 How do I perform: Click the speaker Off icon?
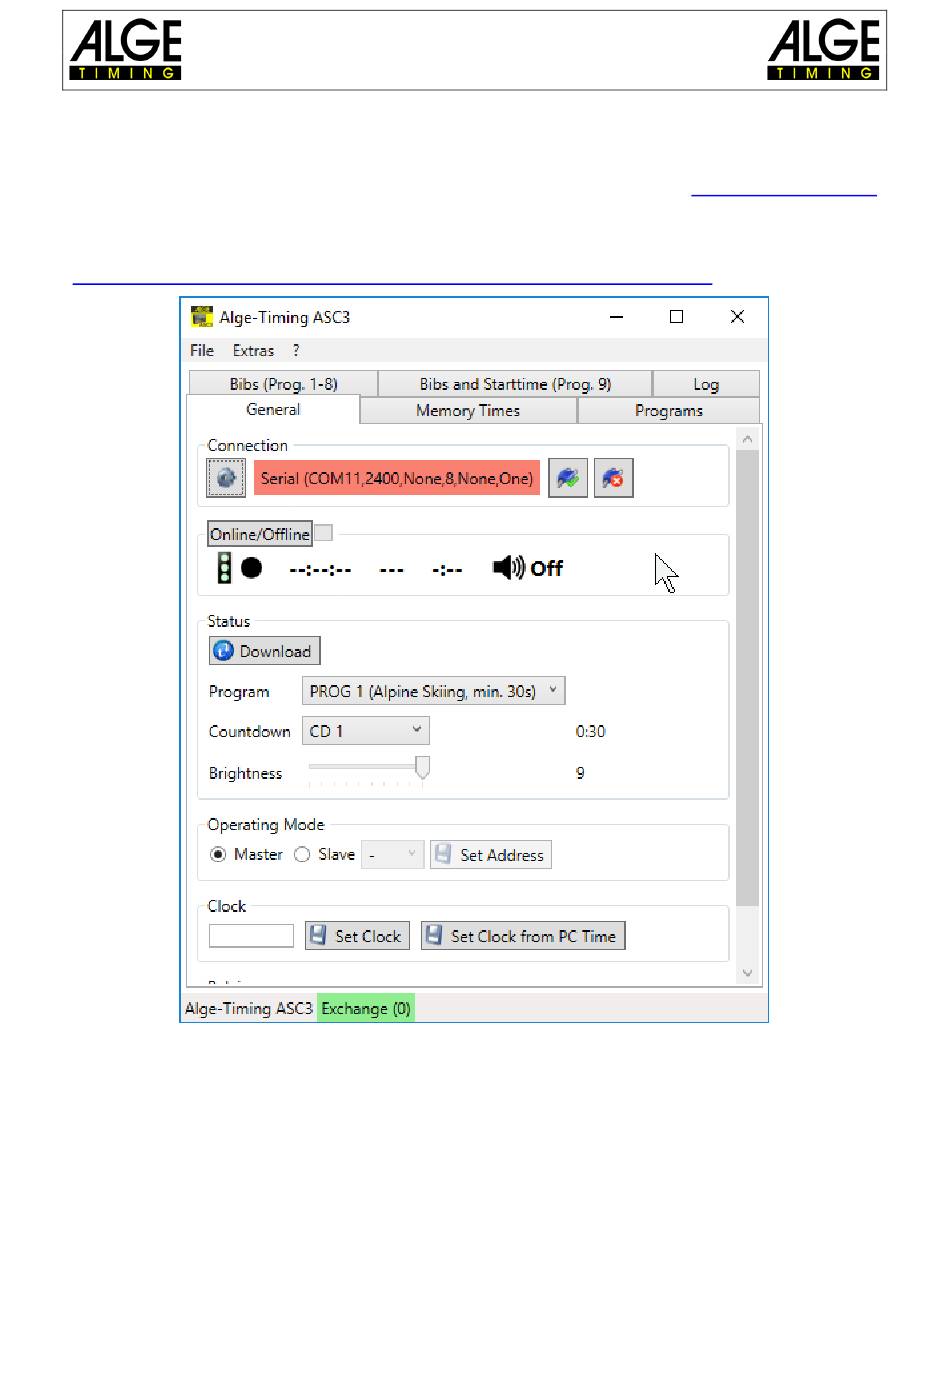click(527, 568)
